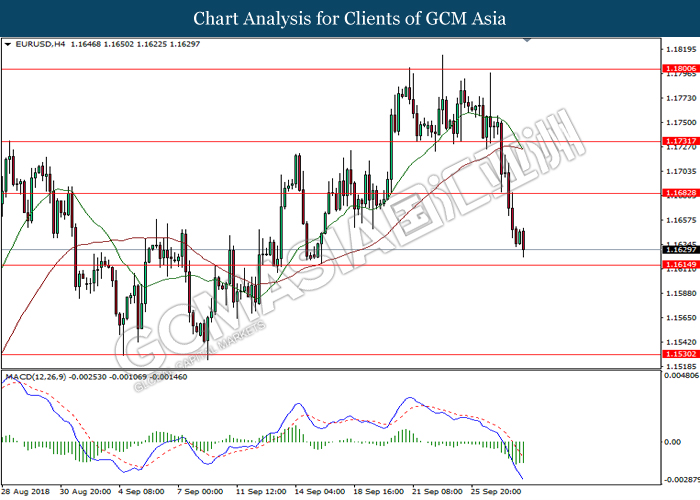The width and height of the screenshot is (700, 500).
Task: Click the MACD scale value 0.004806
Action: click(x=682, y=375)
